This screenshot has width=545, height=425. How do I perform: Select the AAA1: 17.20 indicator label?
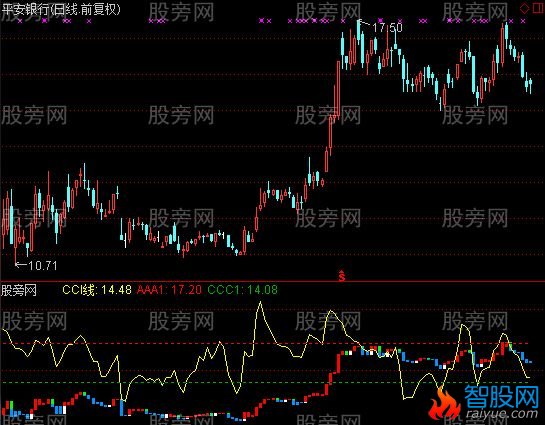click(169, 289)
